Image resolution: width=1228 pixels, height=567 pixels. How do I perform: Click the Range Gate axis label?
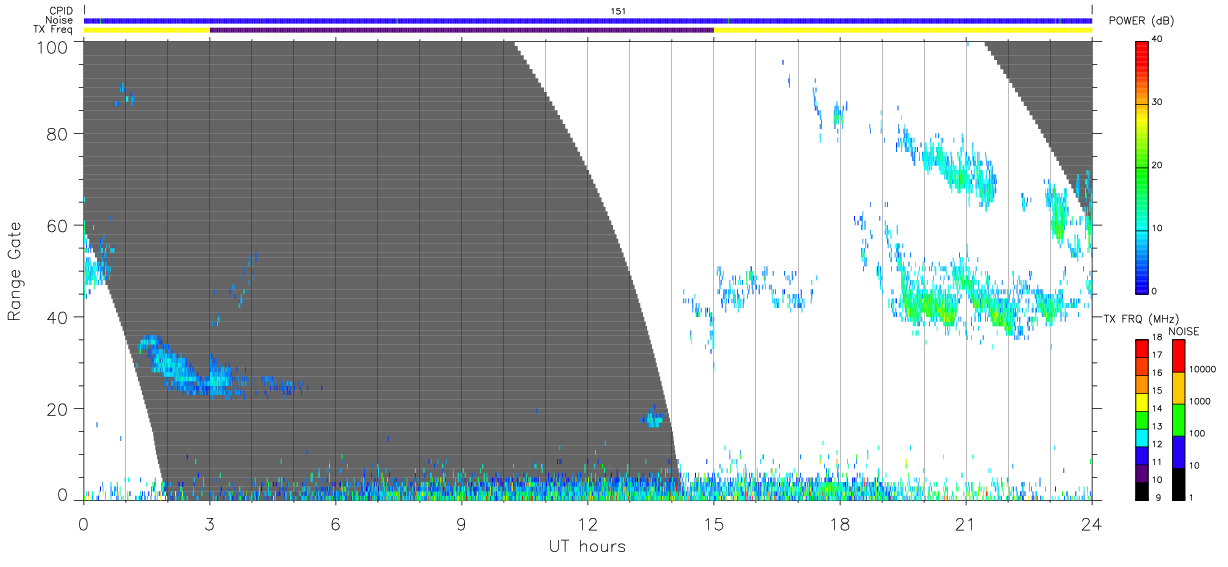pyautogui.click(x=15, y=271)
